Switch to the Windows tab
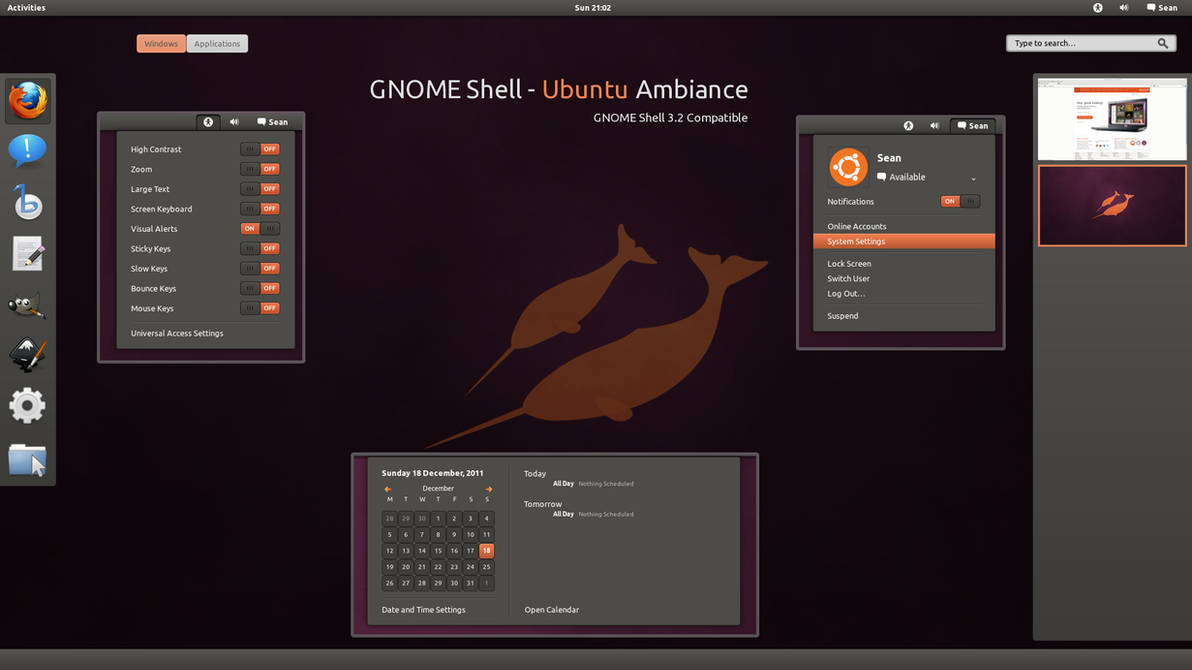1192x670 pixels. [161, 43]
